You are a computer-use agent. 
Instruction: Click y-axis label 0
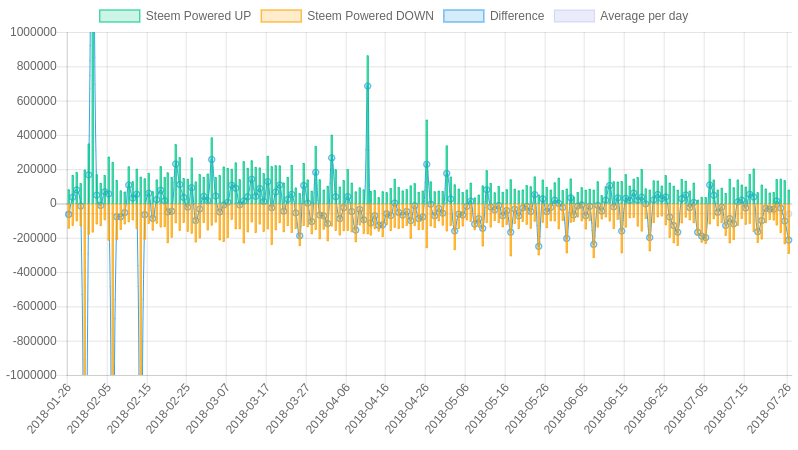click(x=53, y=203)
